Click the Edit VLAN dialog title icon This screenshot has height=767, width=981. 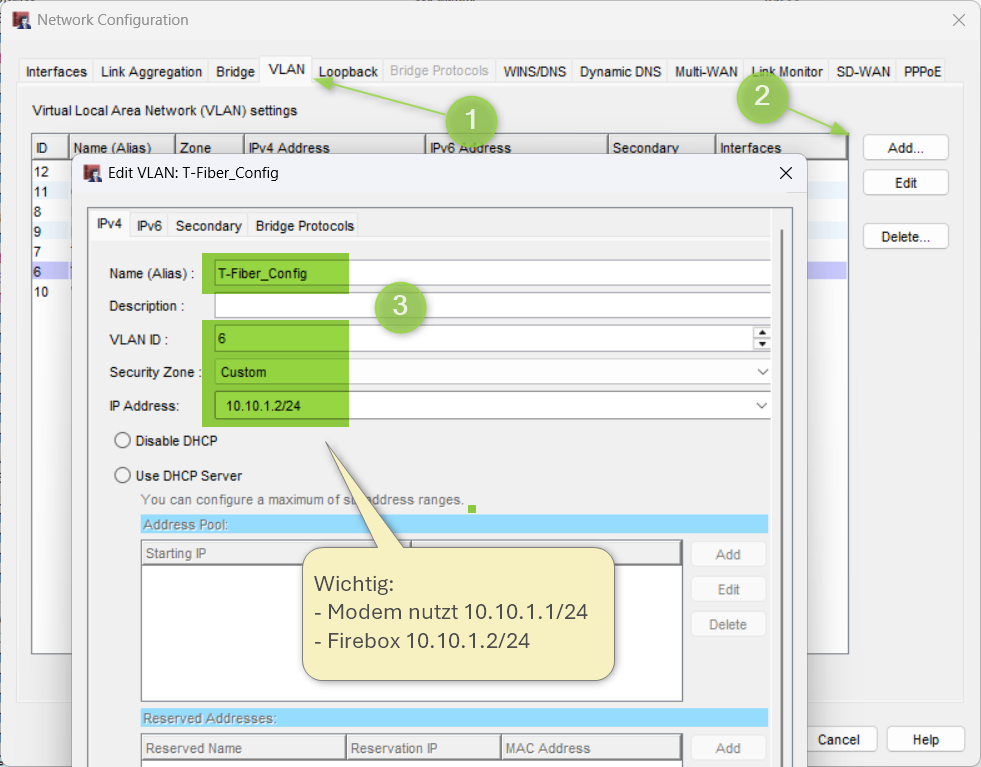point(93,173)
